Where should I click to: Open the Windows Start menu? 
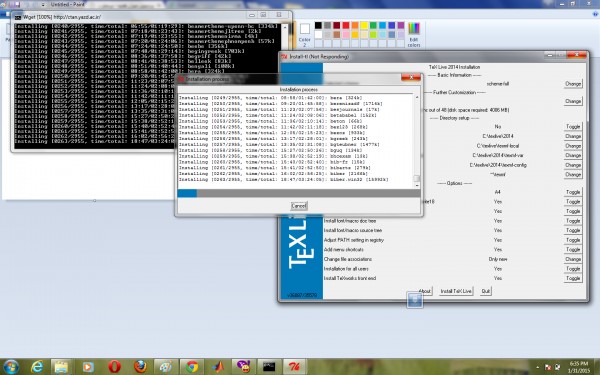click(11, 367)
